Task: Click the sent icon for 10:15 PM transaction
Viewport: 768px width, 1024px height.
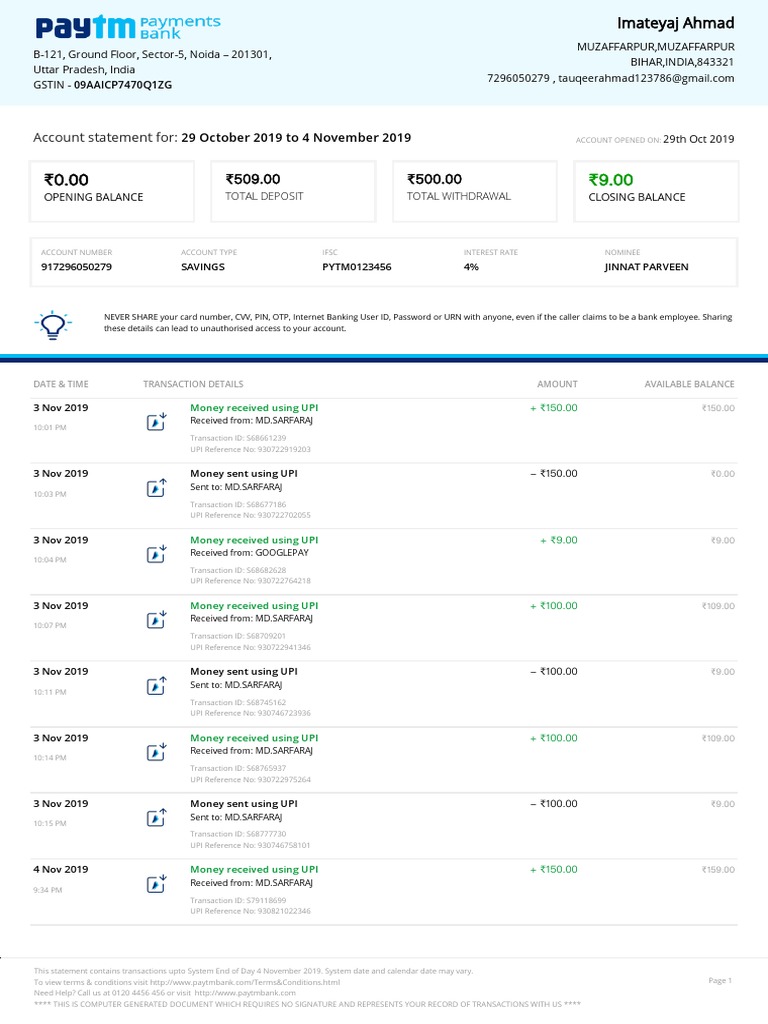Action: [x=156, y=818]
